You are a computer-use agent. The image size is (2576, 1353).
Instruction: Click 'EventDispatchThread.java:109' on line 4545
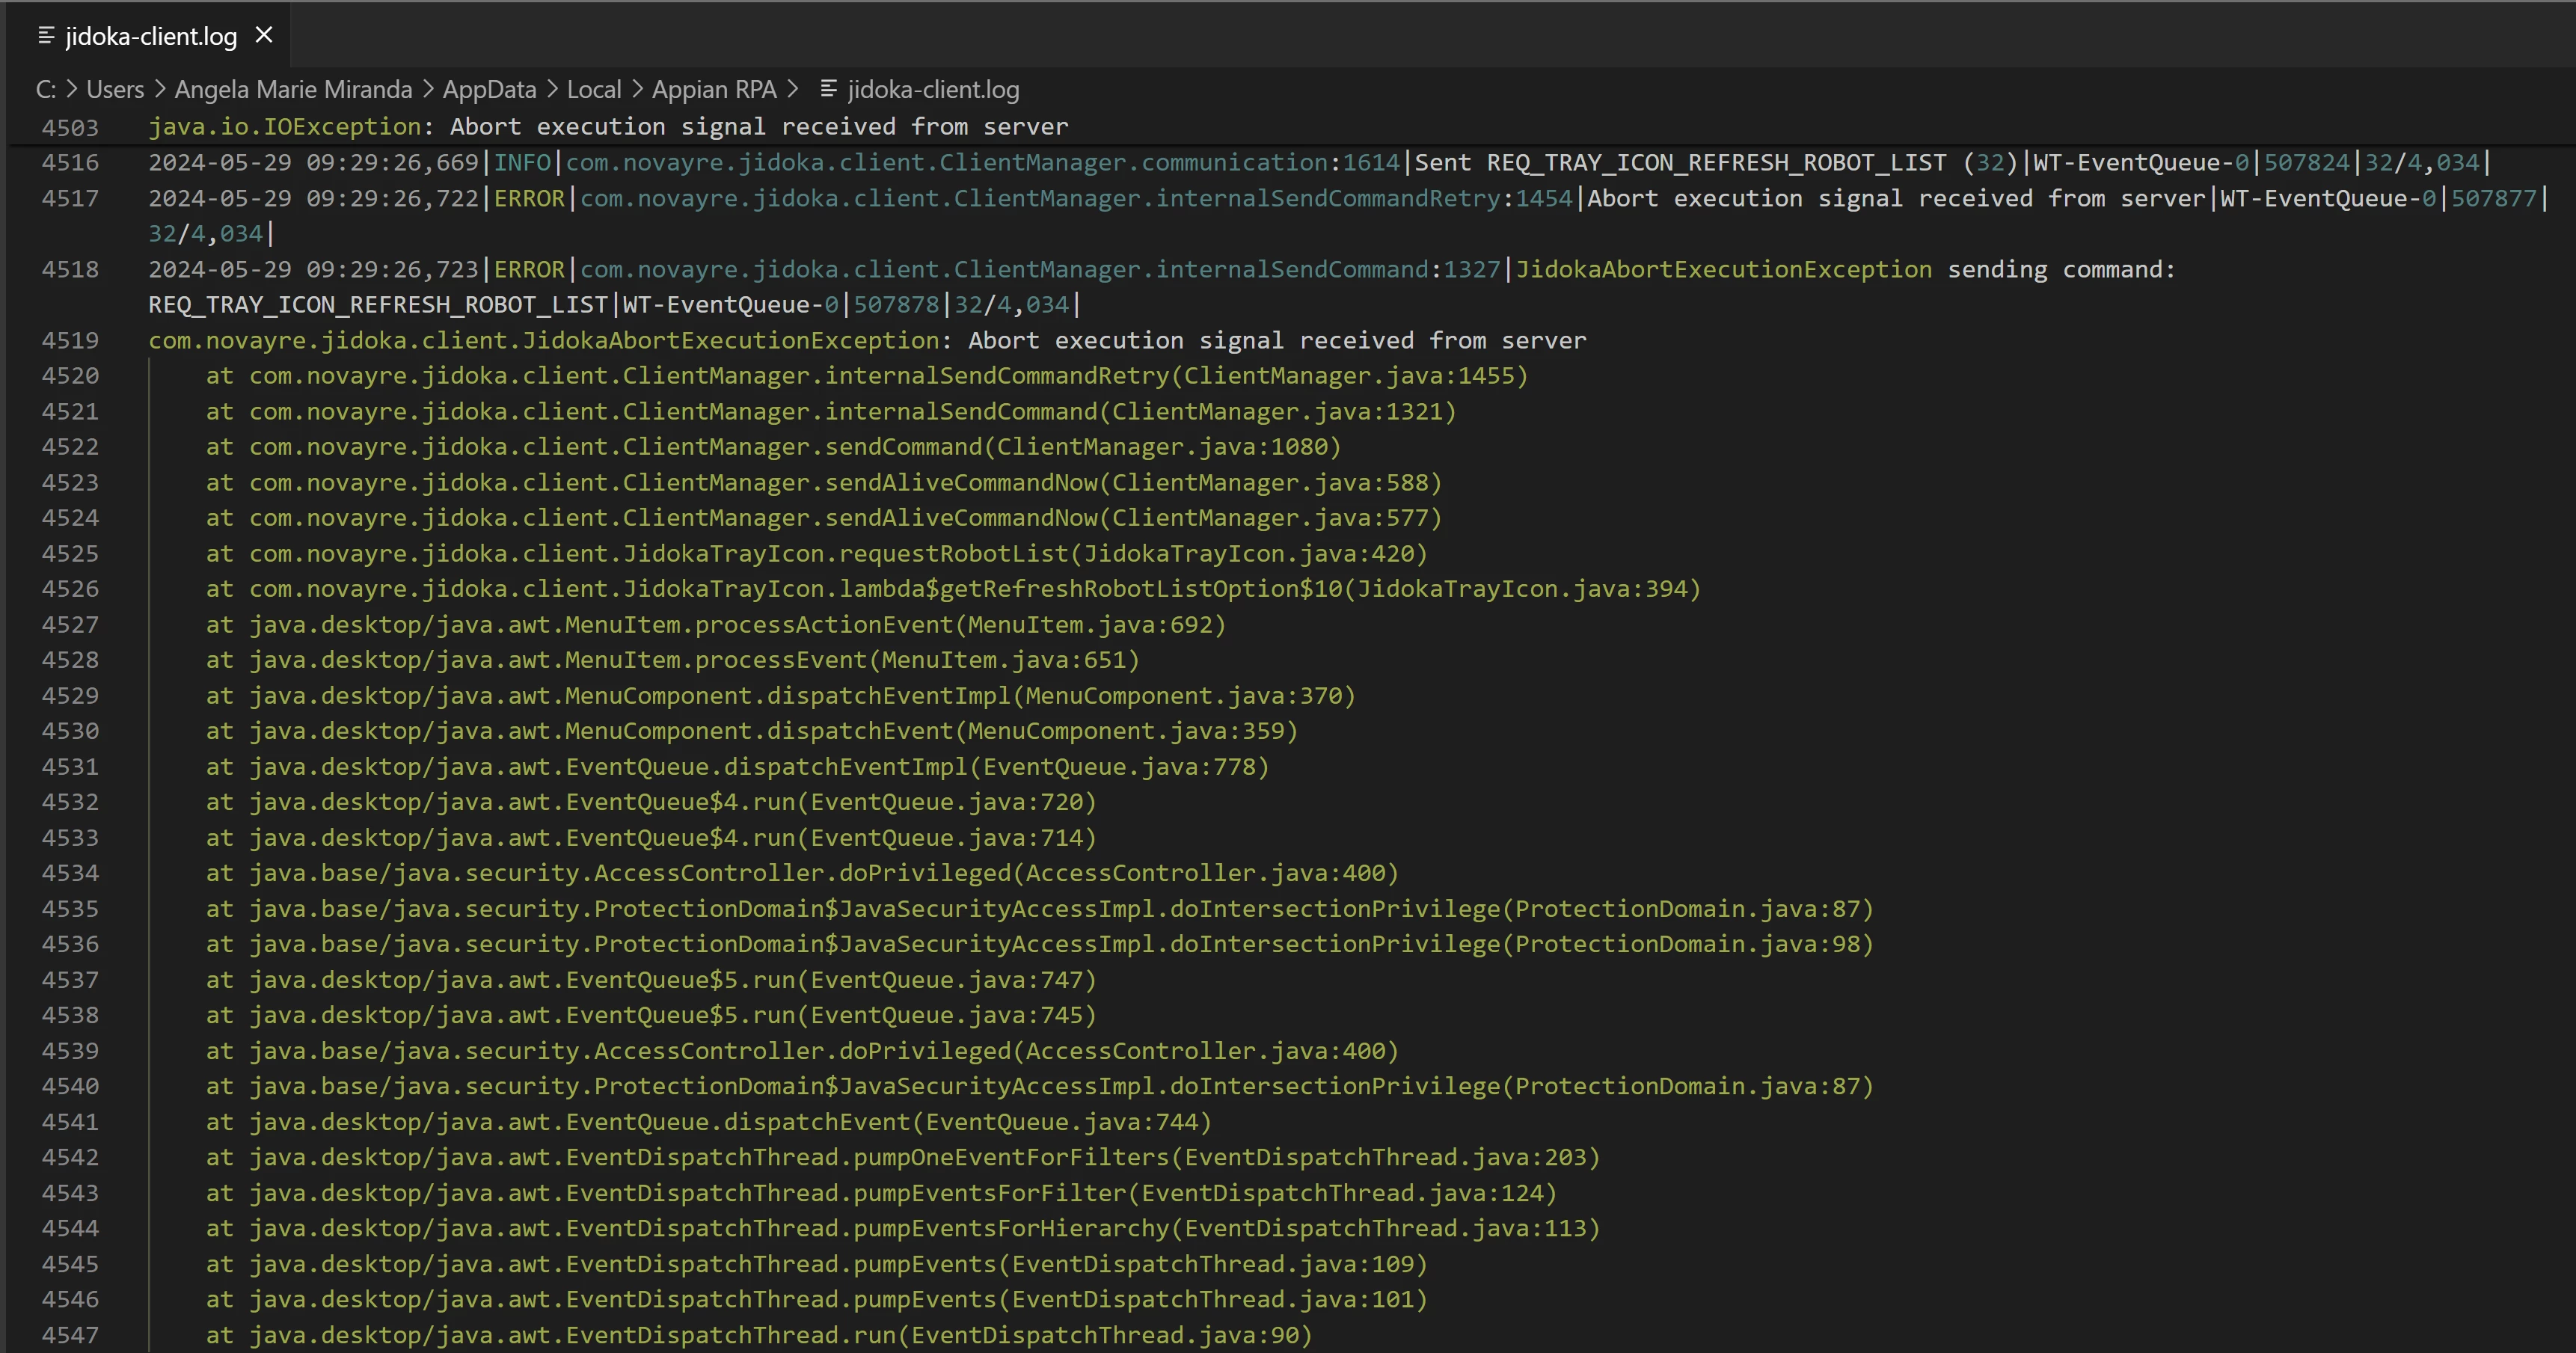[x=1213, y=1264]
